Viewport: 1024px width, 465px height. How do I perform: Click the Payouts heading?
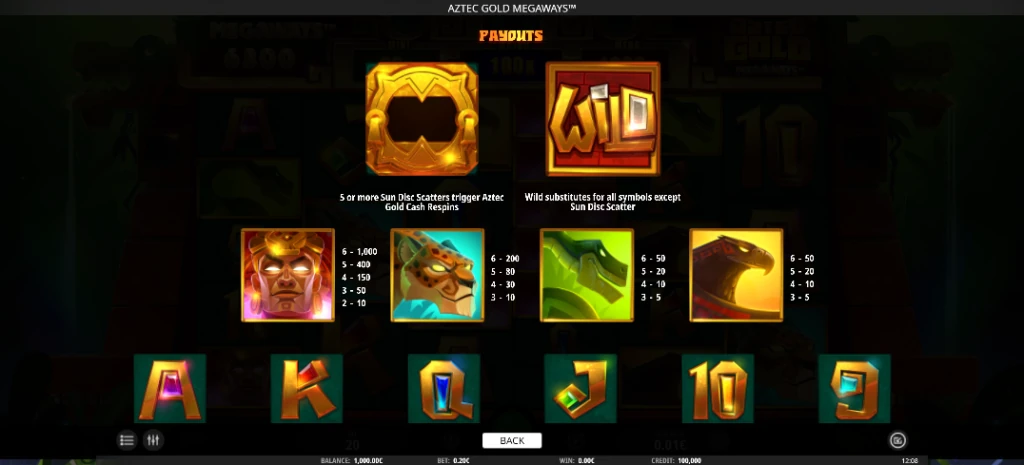(x=511, y=35)
